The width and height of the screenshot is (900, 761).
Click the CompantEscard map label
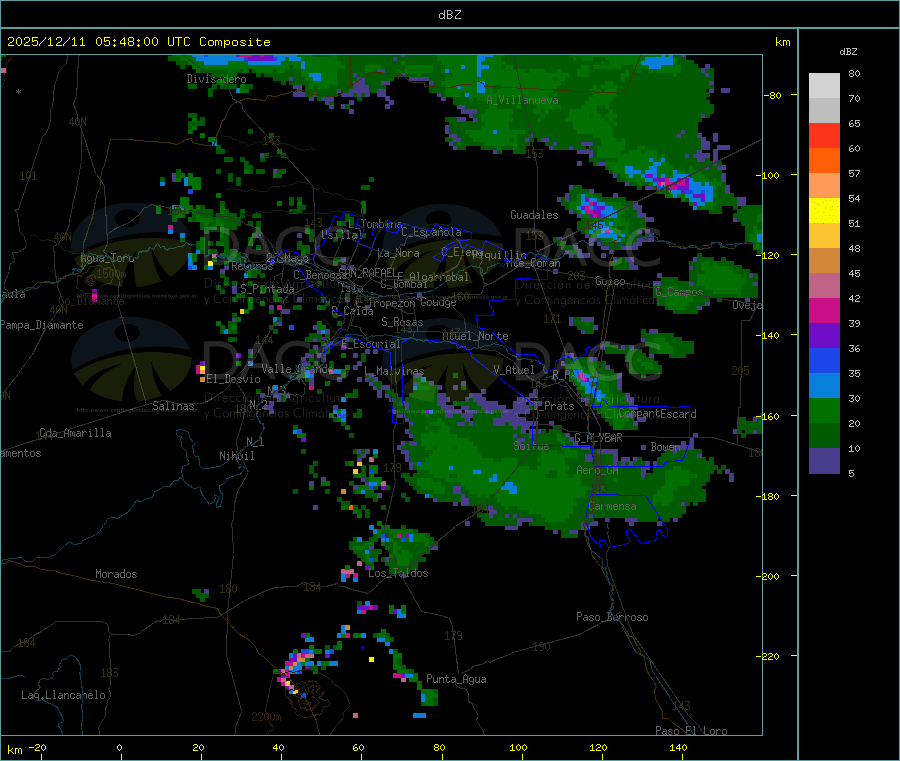click(x=657, y=414)
